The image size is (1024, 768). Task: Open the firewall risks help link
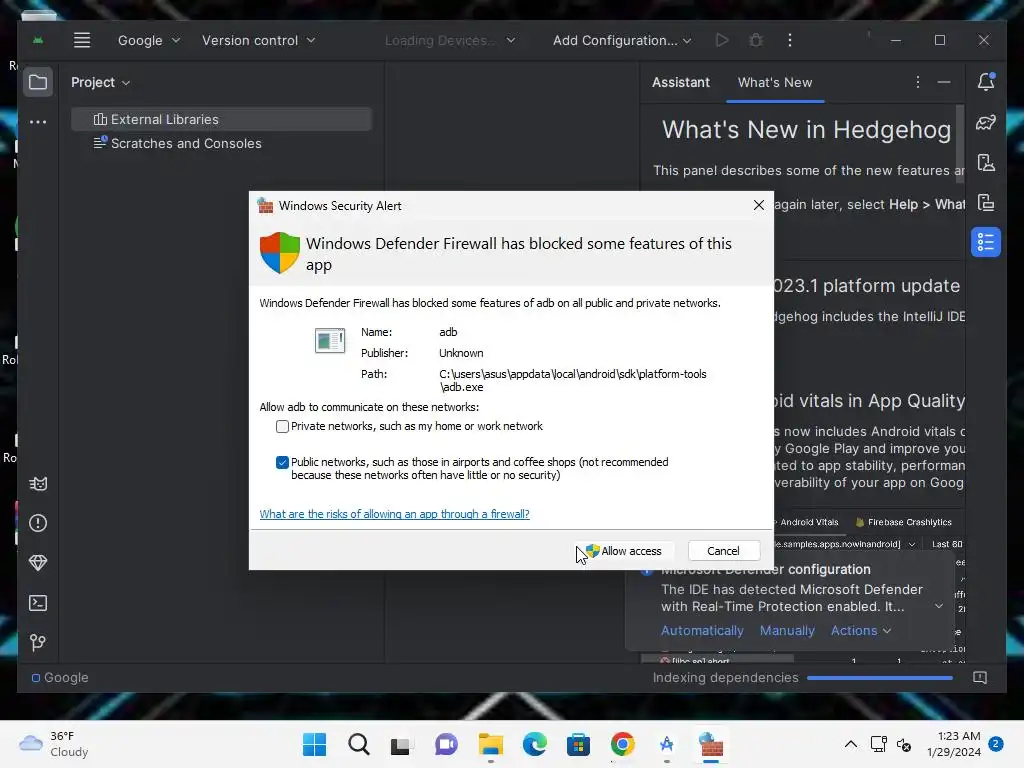(x=394, y=514)
